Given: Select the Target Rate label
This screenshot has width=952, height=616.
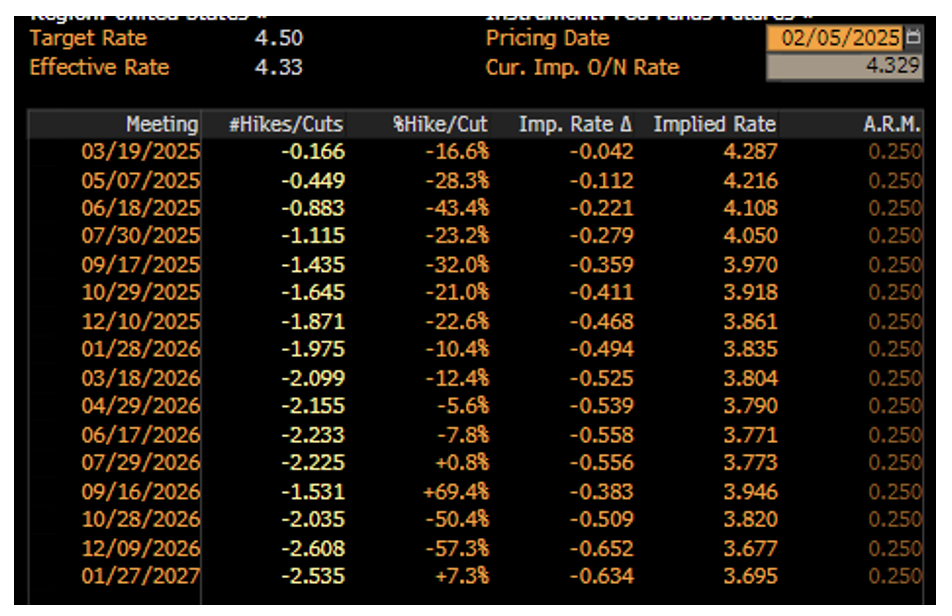Looking at the screenshot, I should pos(88,39).
